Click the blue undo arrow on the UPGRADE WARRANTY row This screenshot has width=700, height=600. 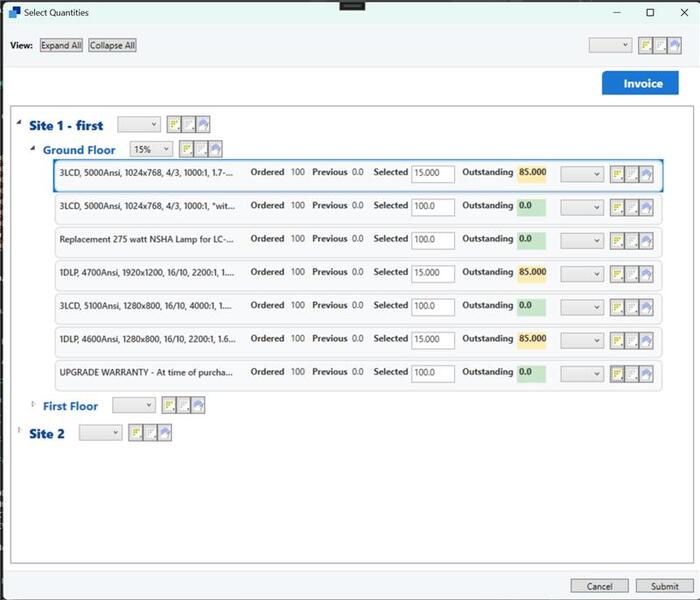(x=646, y=374)
